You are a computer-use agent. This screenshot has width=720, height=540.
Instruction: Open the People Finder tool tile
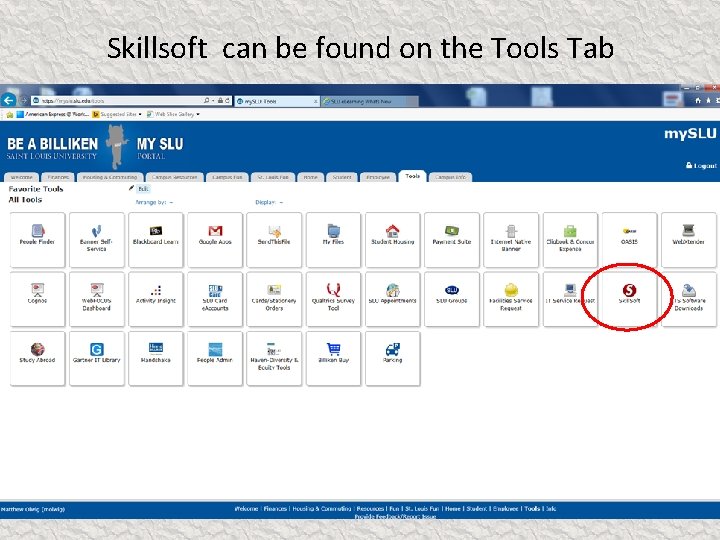(37, 240)
